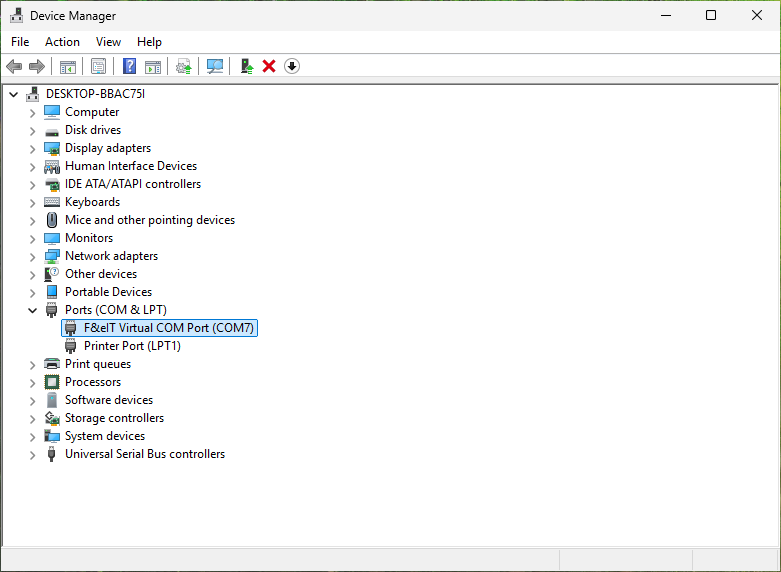Click the Mice and pointing devices icon
The image size is (781, 572).
pyautogui.click(x=52, y=220)
